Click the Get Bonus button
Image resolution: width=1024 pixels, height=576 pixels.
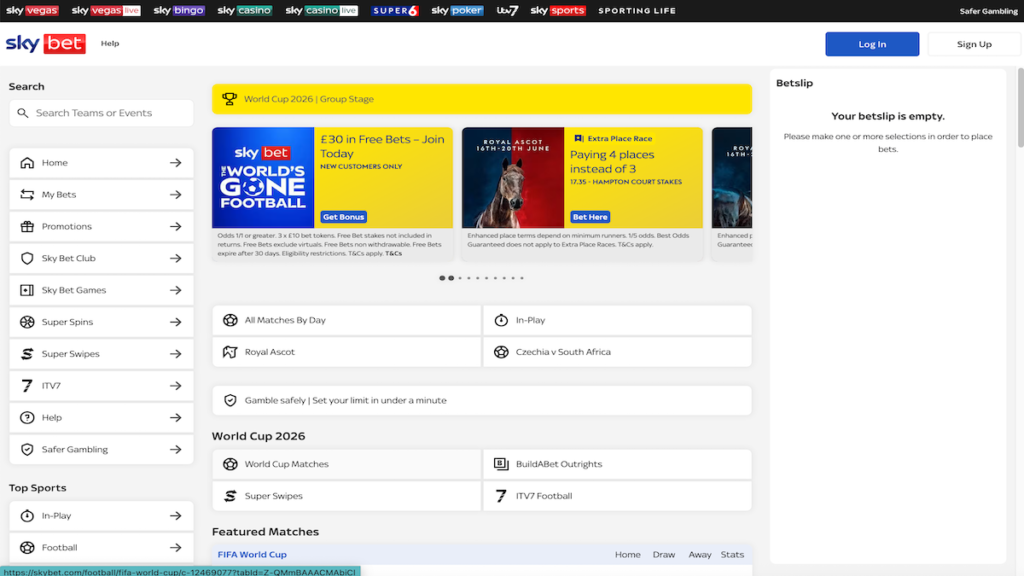pyautogui.click(x=344, y=217)
